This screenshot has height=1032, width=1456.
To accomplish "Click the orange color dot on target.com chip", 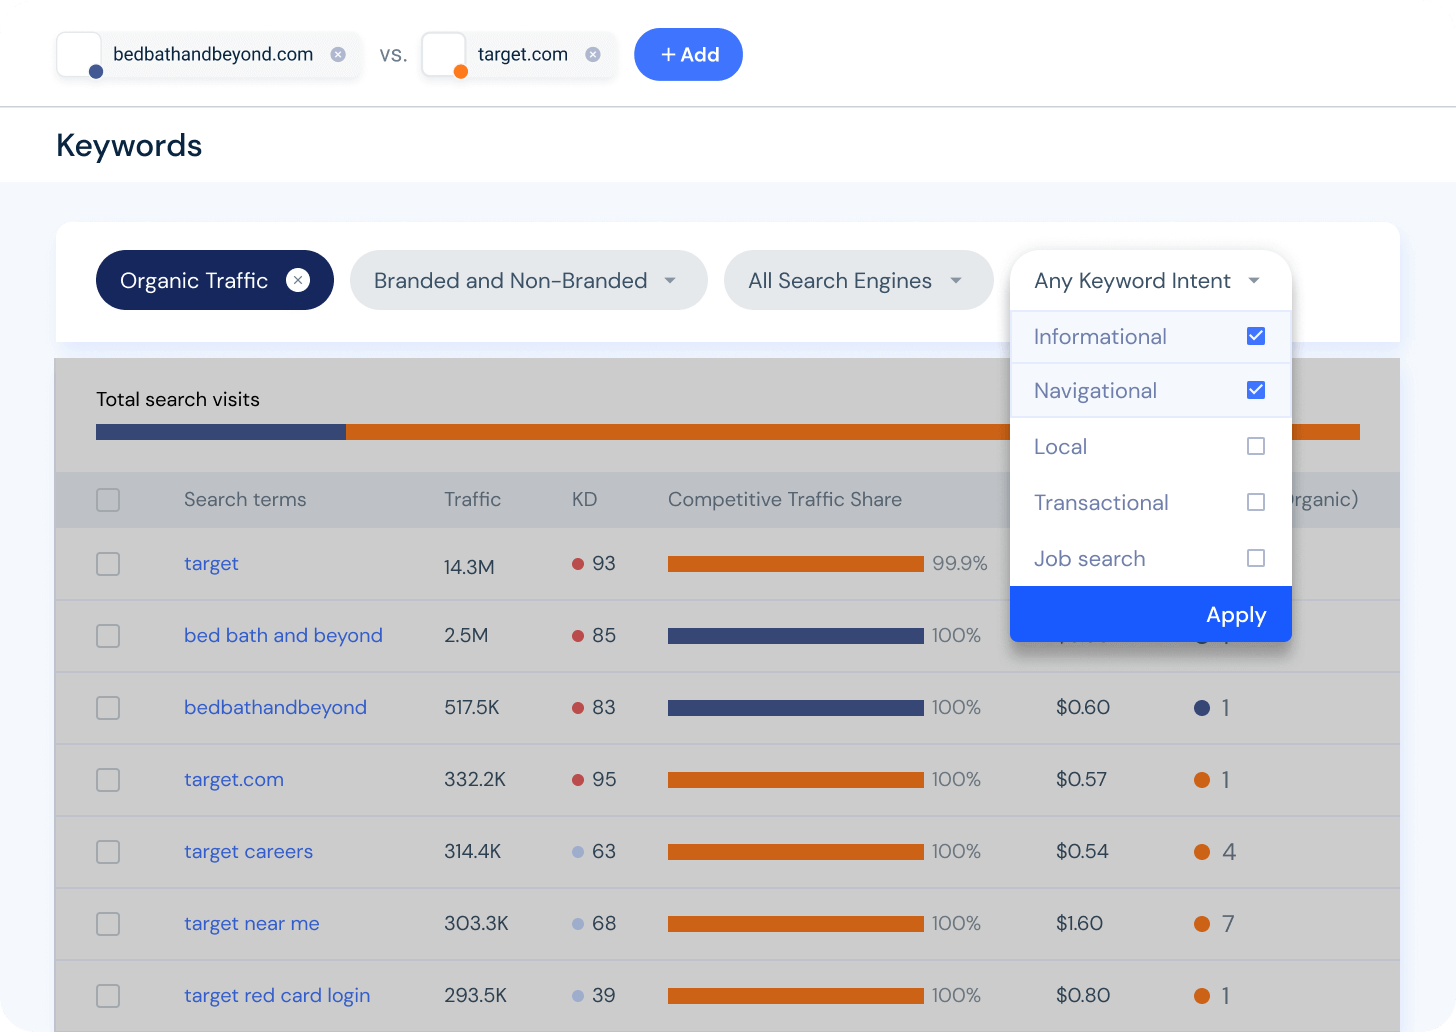I will coord(460,71).
